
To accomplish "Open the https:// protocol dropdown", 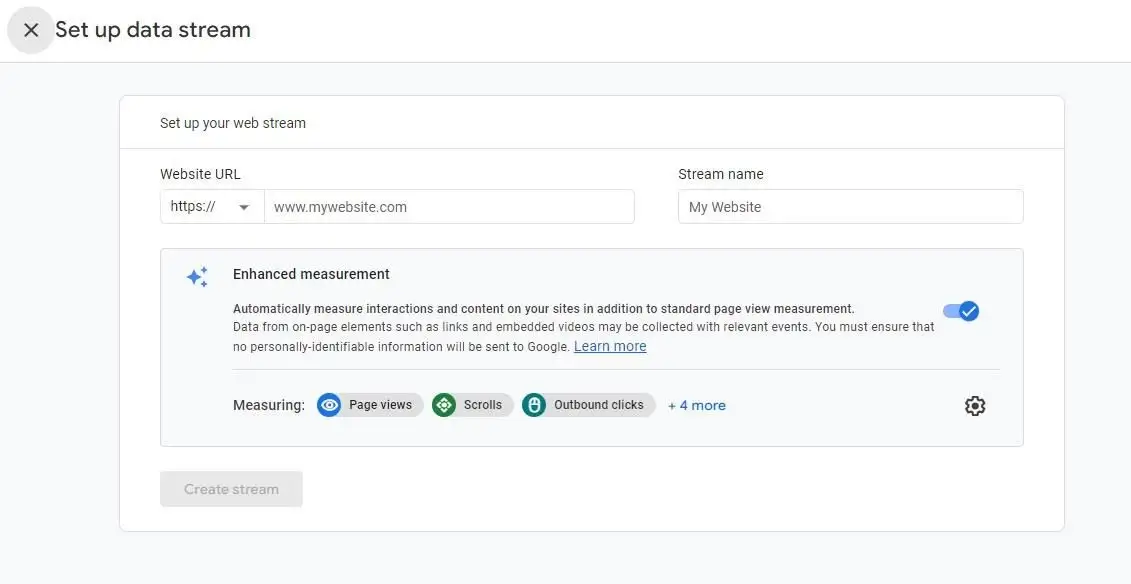I will tap(212, 207).
